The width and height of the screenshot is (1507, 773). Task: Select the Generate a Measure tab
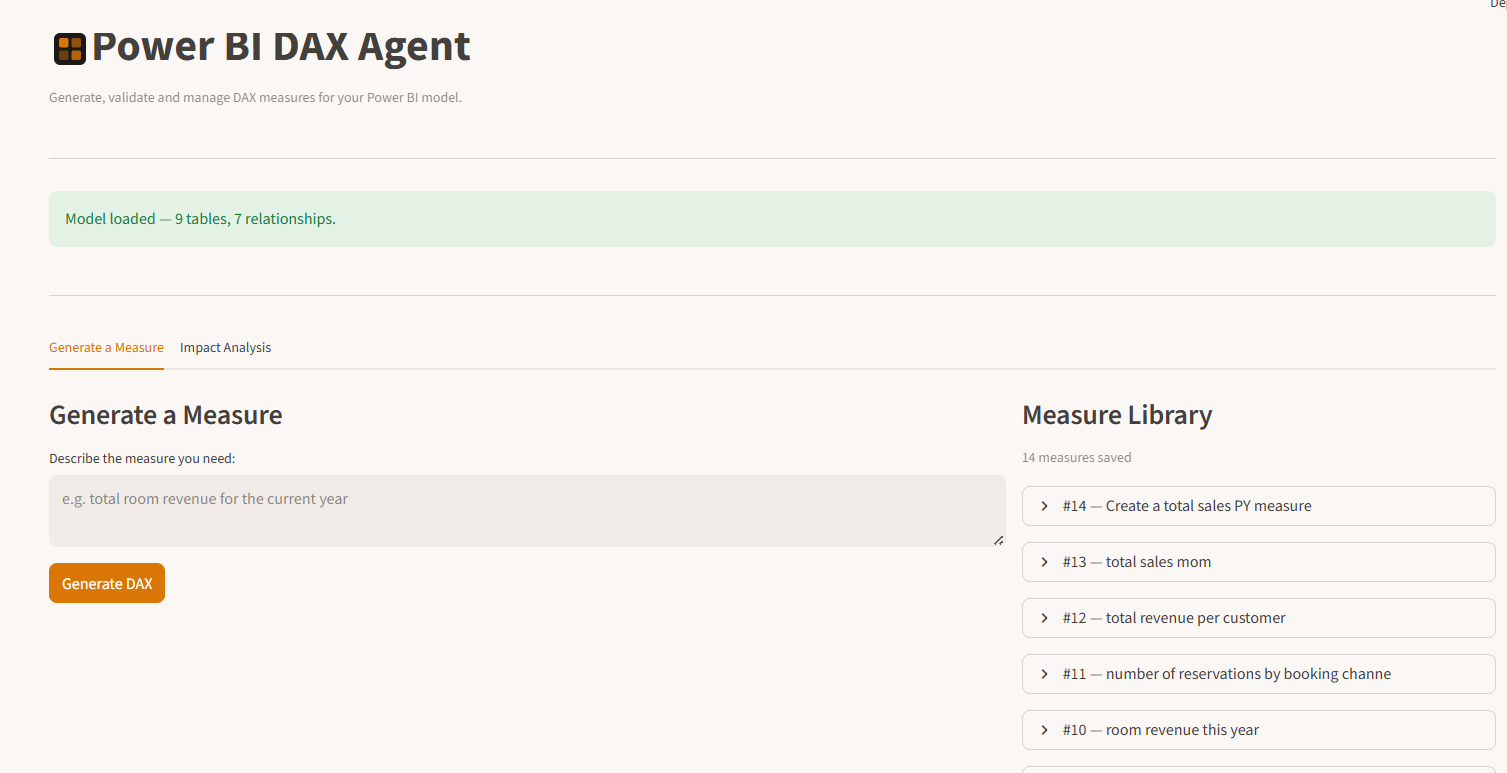pos(106,347)
